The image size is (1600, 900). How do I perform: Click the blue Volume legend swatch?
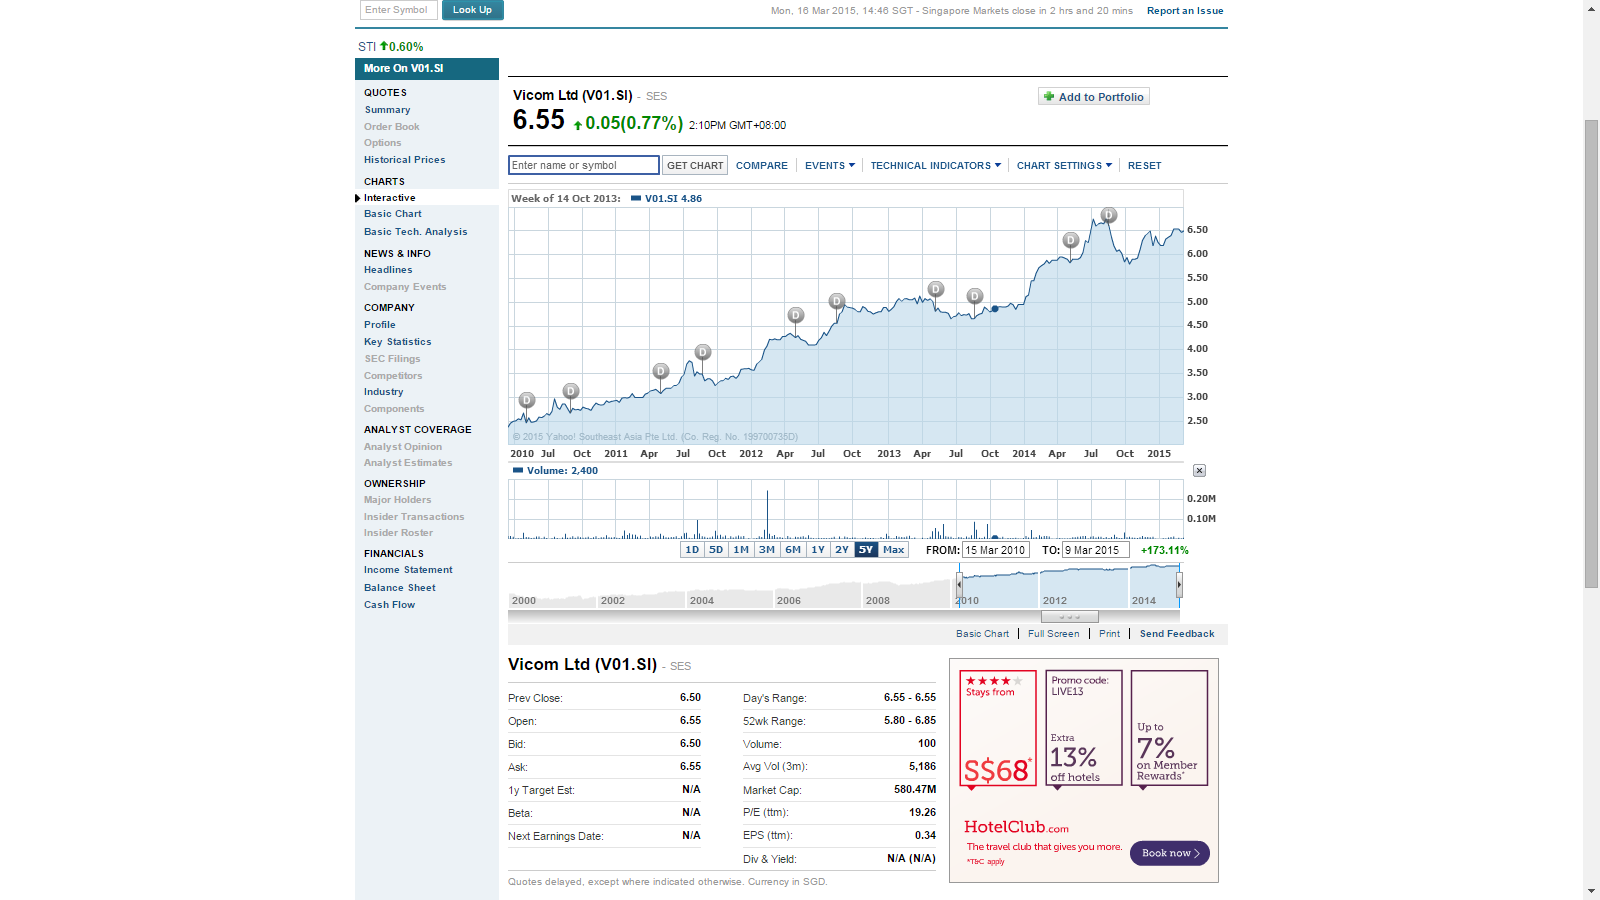518,470
